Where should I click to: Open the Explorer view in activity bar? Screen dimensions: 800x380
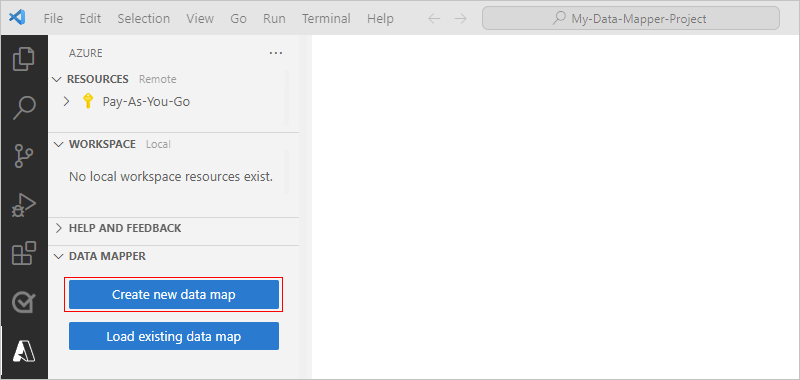[x=23, y=59]
